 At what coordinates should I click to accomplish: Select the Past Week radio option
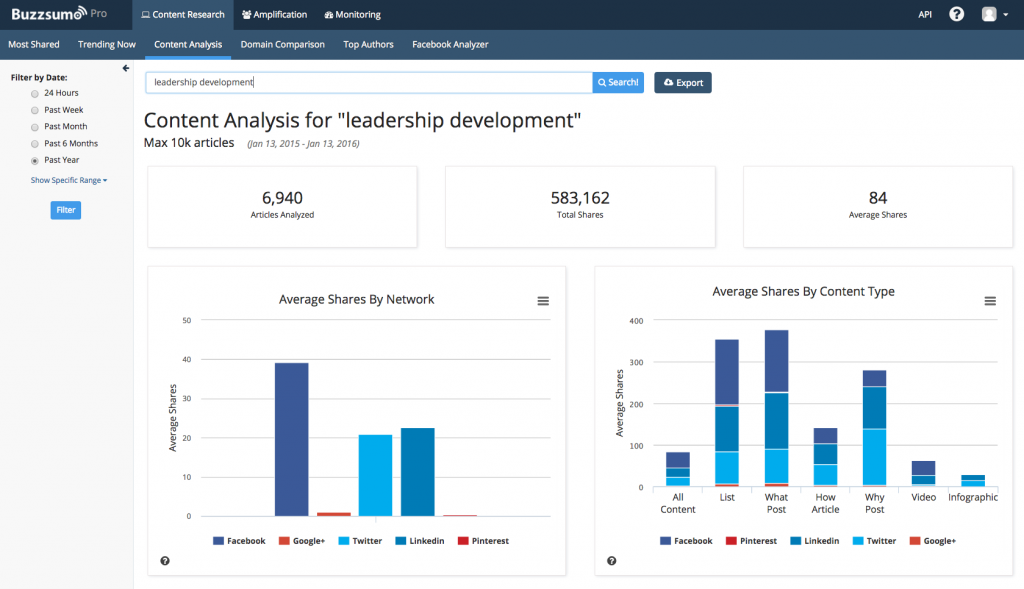[x=35, y=110]
